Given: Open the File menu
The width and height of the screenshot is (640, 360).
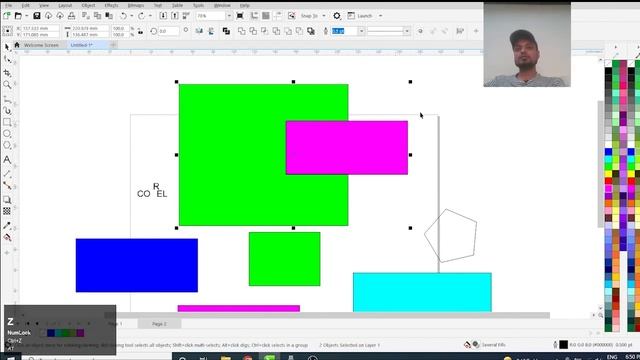Looking at the screenshot, I should (x=8, y=5).
